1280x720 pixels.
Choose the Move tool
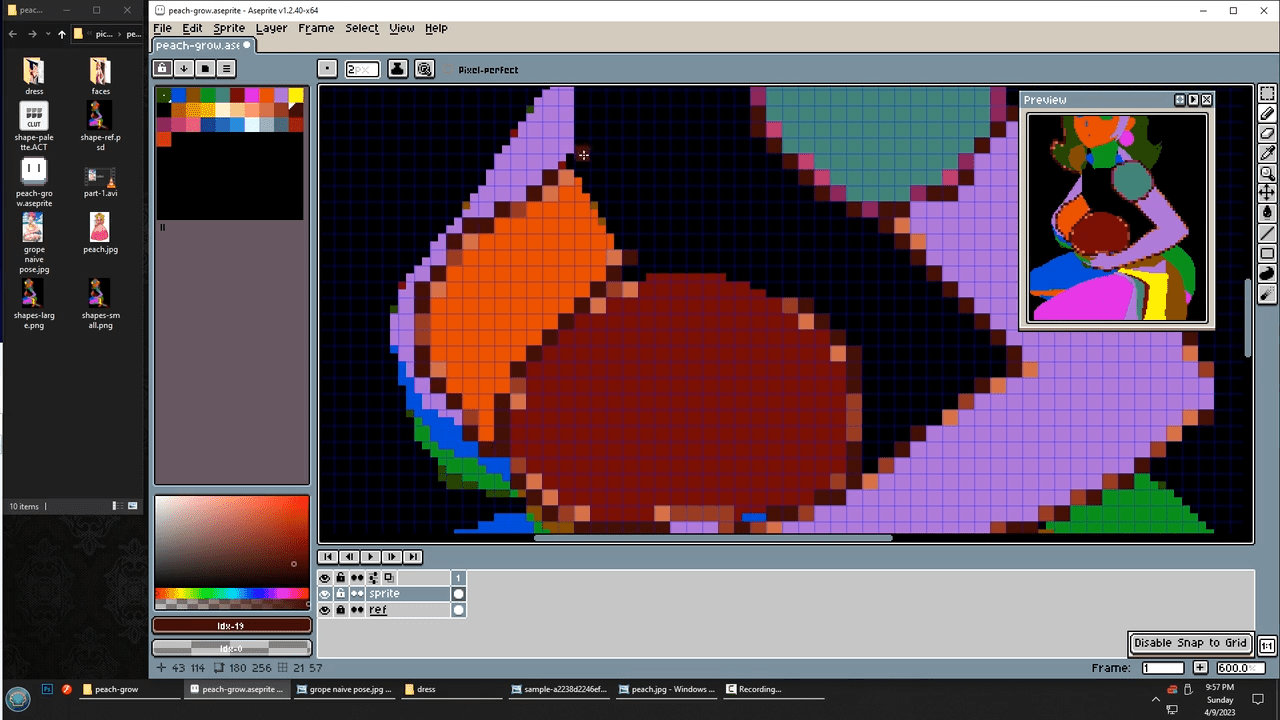pos(1267,192)
